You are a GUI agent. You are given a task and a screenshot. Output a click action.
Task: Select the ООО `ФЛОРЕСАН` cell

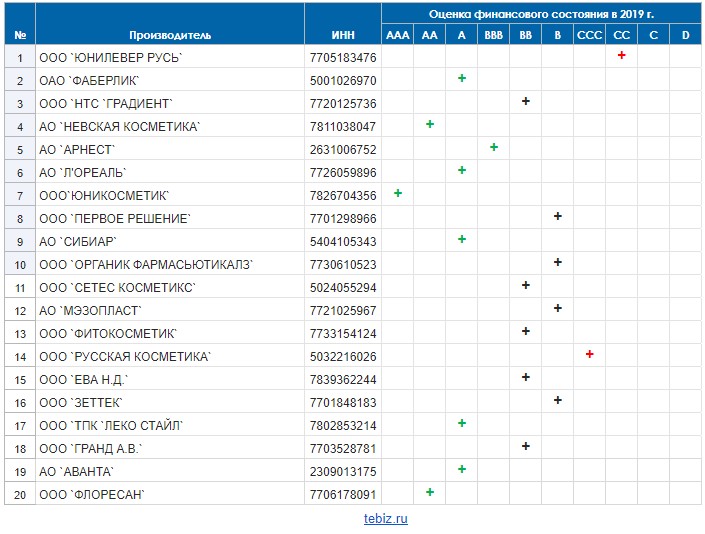pyautogui.click(x=170, y=494)
